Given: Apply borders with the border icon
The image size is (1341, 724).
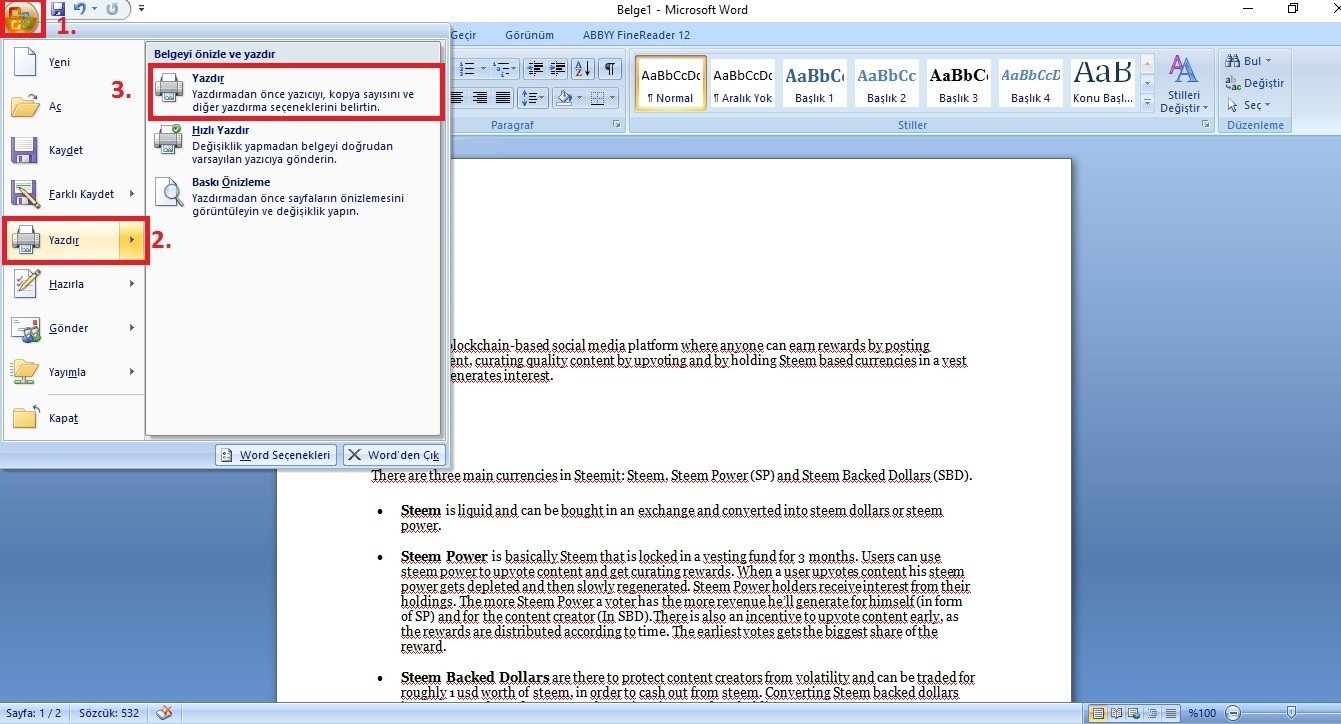Looking at the screenshot, I should [598, 97].
